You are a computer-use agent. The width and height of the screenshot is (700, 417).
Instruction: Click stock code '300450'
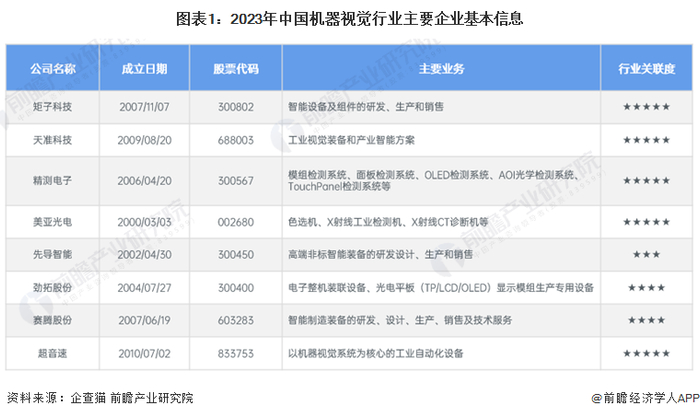(236, 254)
